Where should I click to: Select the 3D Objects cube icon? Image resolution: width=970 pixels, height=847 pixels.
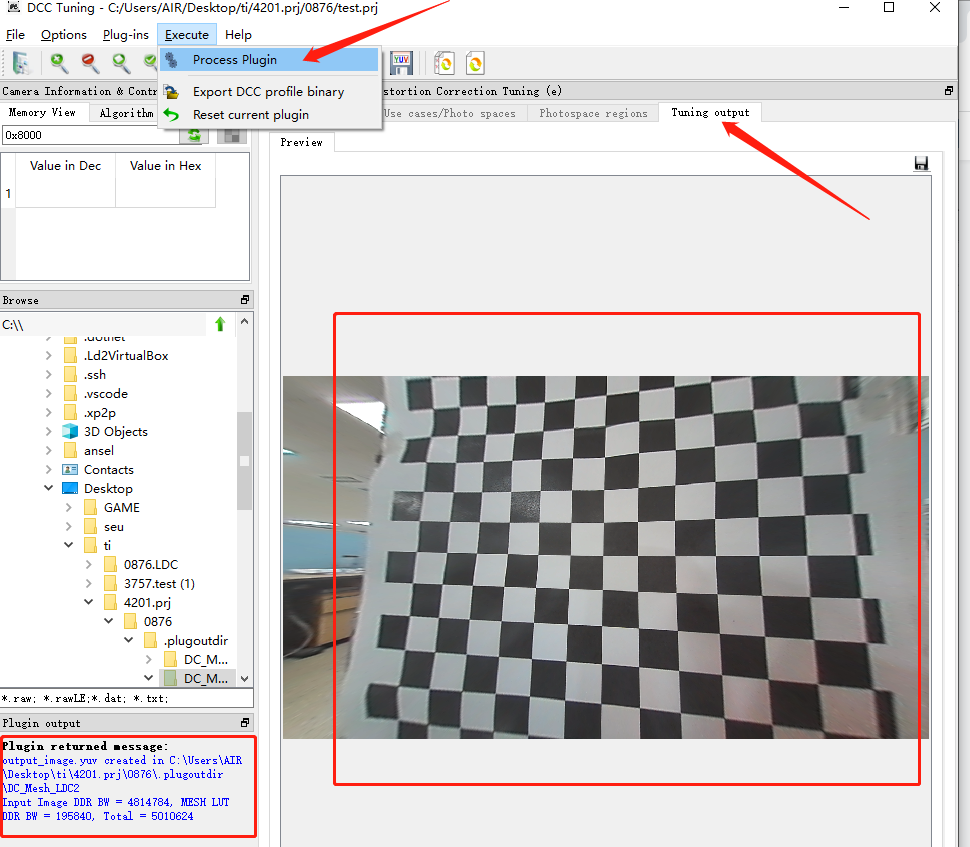(x=71, y=431)
